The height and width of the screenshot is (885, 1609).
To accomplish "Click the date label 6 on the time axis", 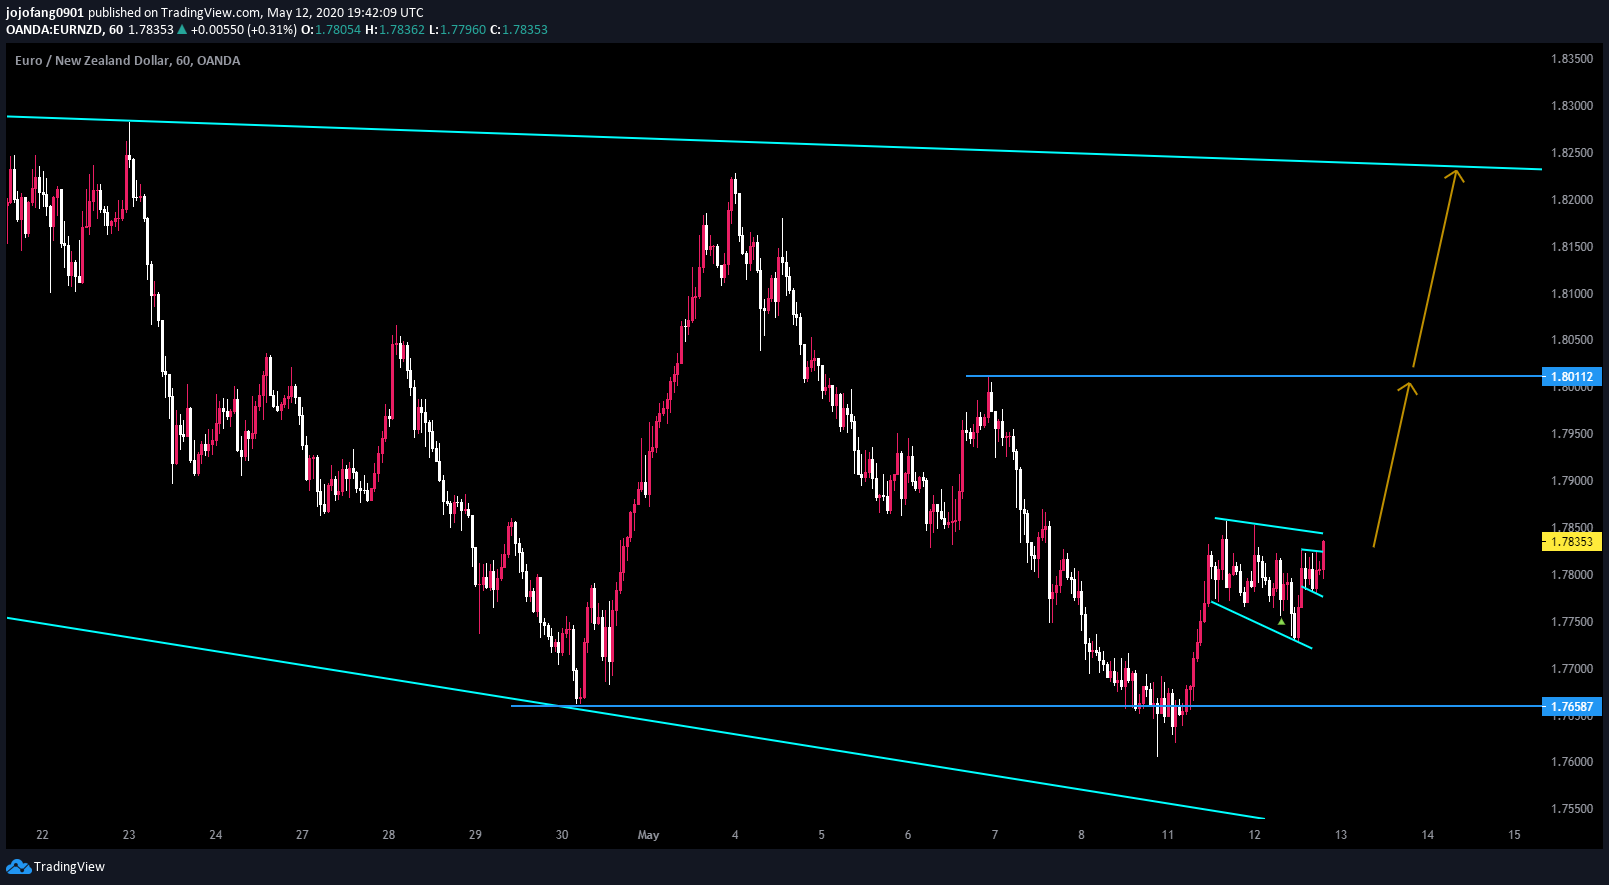I will (908, 835).
